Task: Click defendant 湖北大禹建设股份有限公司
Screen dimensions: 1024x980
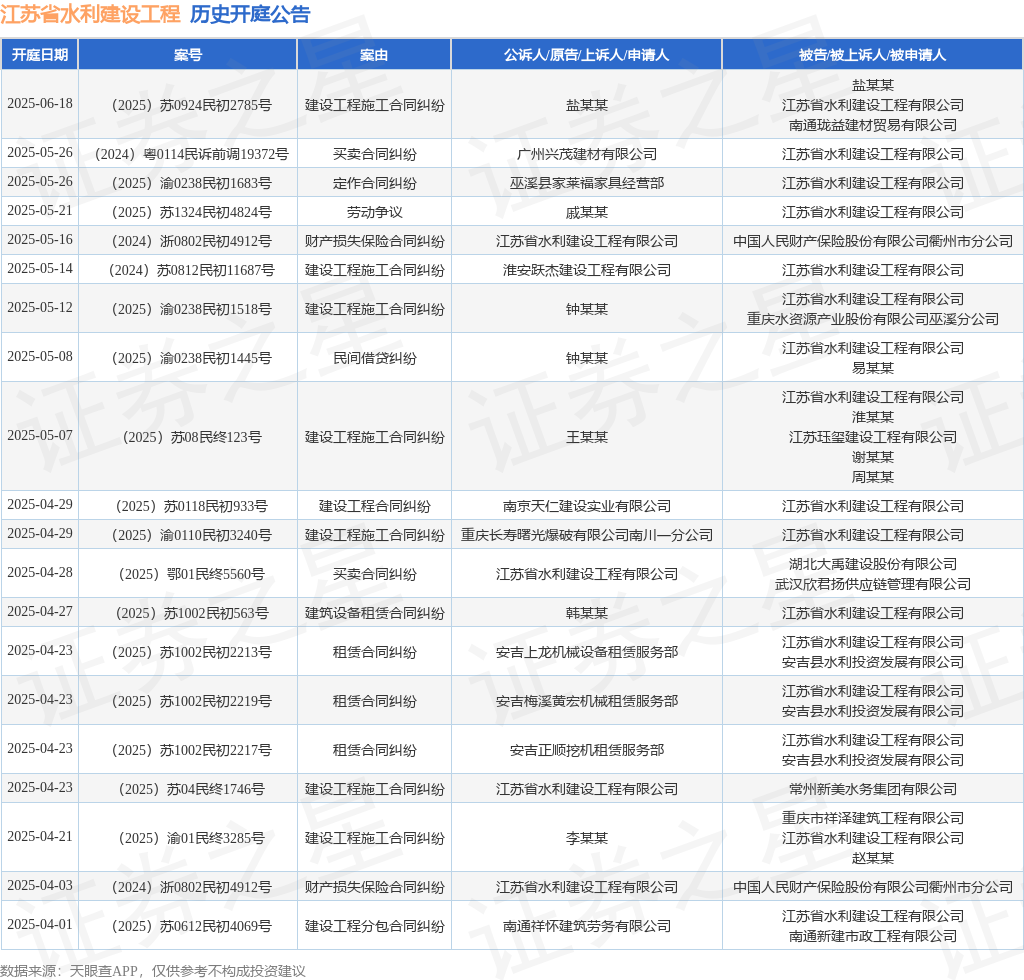Action: [872, 564]
